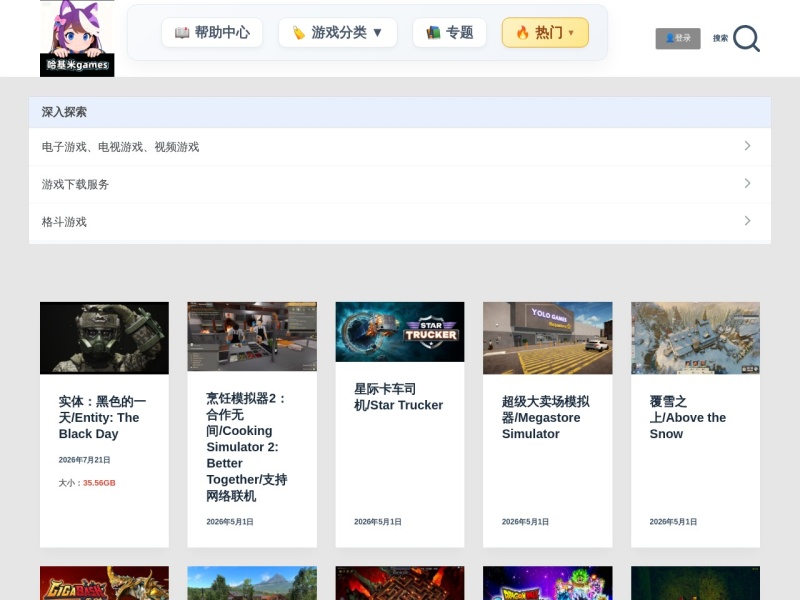Open the 专题 topics page
The height and width of the screenshot is (600, 800).
[x=449, y=33]
